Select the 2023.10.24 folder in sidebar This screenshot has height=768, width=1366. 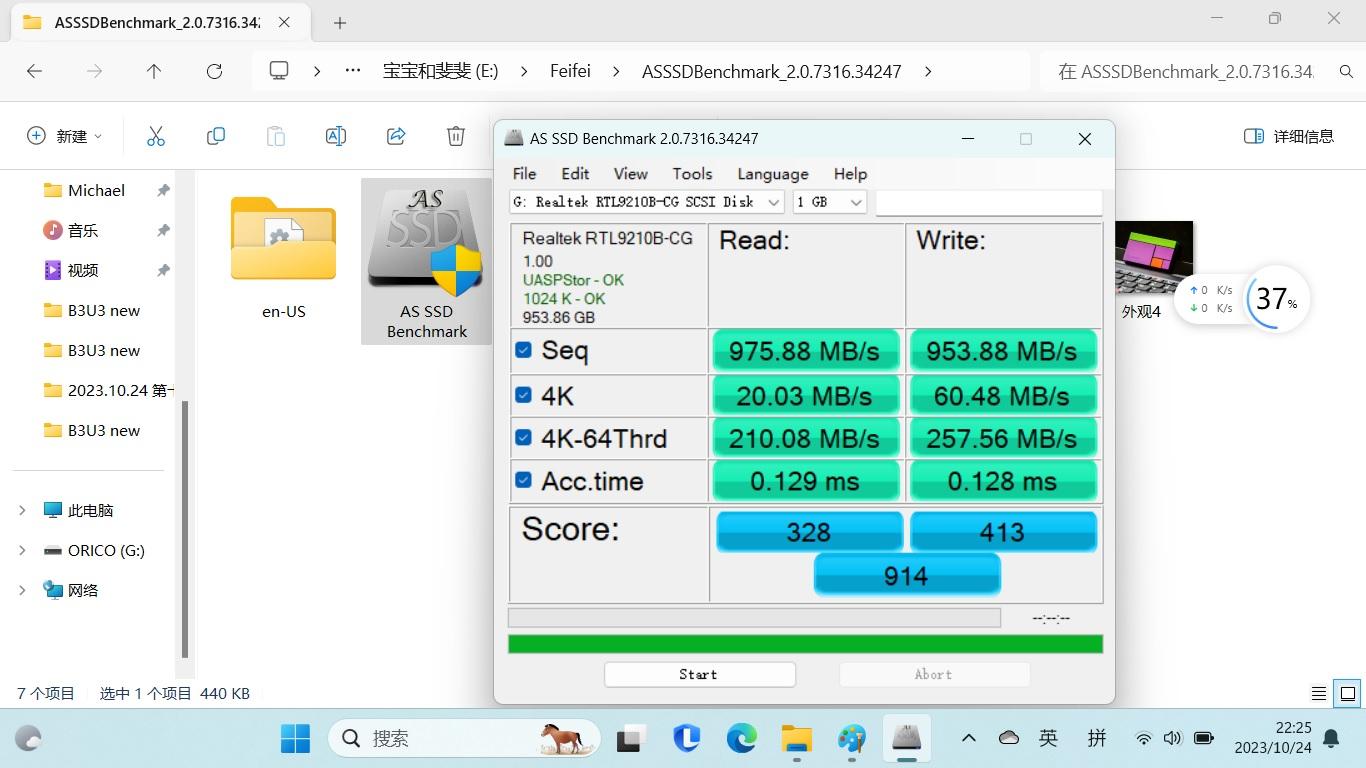[x=108, y=390]
